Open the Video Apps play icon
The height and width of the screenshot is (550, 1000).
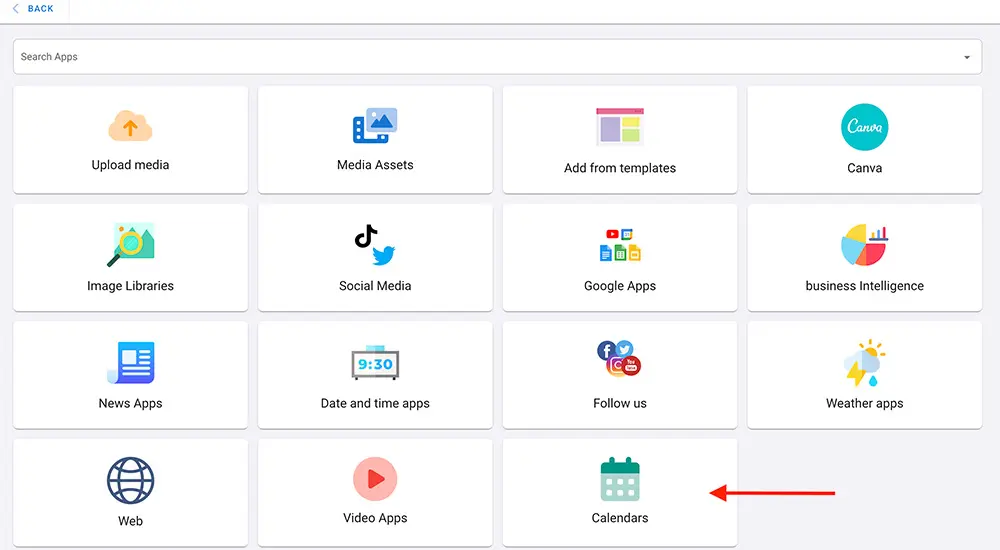coord(375,480)
